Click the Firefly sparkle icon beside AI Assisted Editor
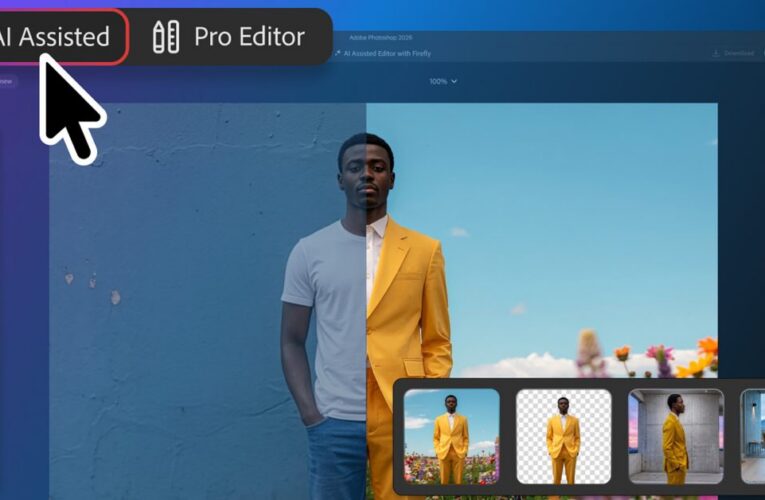The width and height of the screenshot is (765, 500). pos(338,53)
